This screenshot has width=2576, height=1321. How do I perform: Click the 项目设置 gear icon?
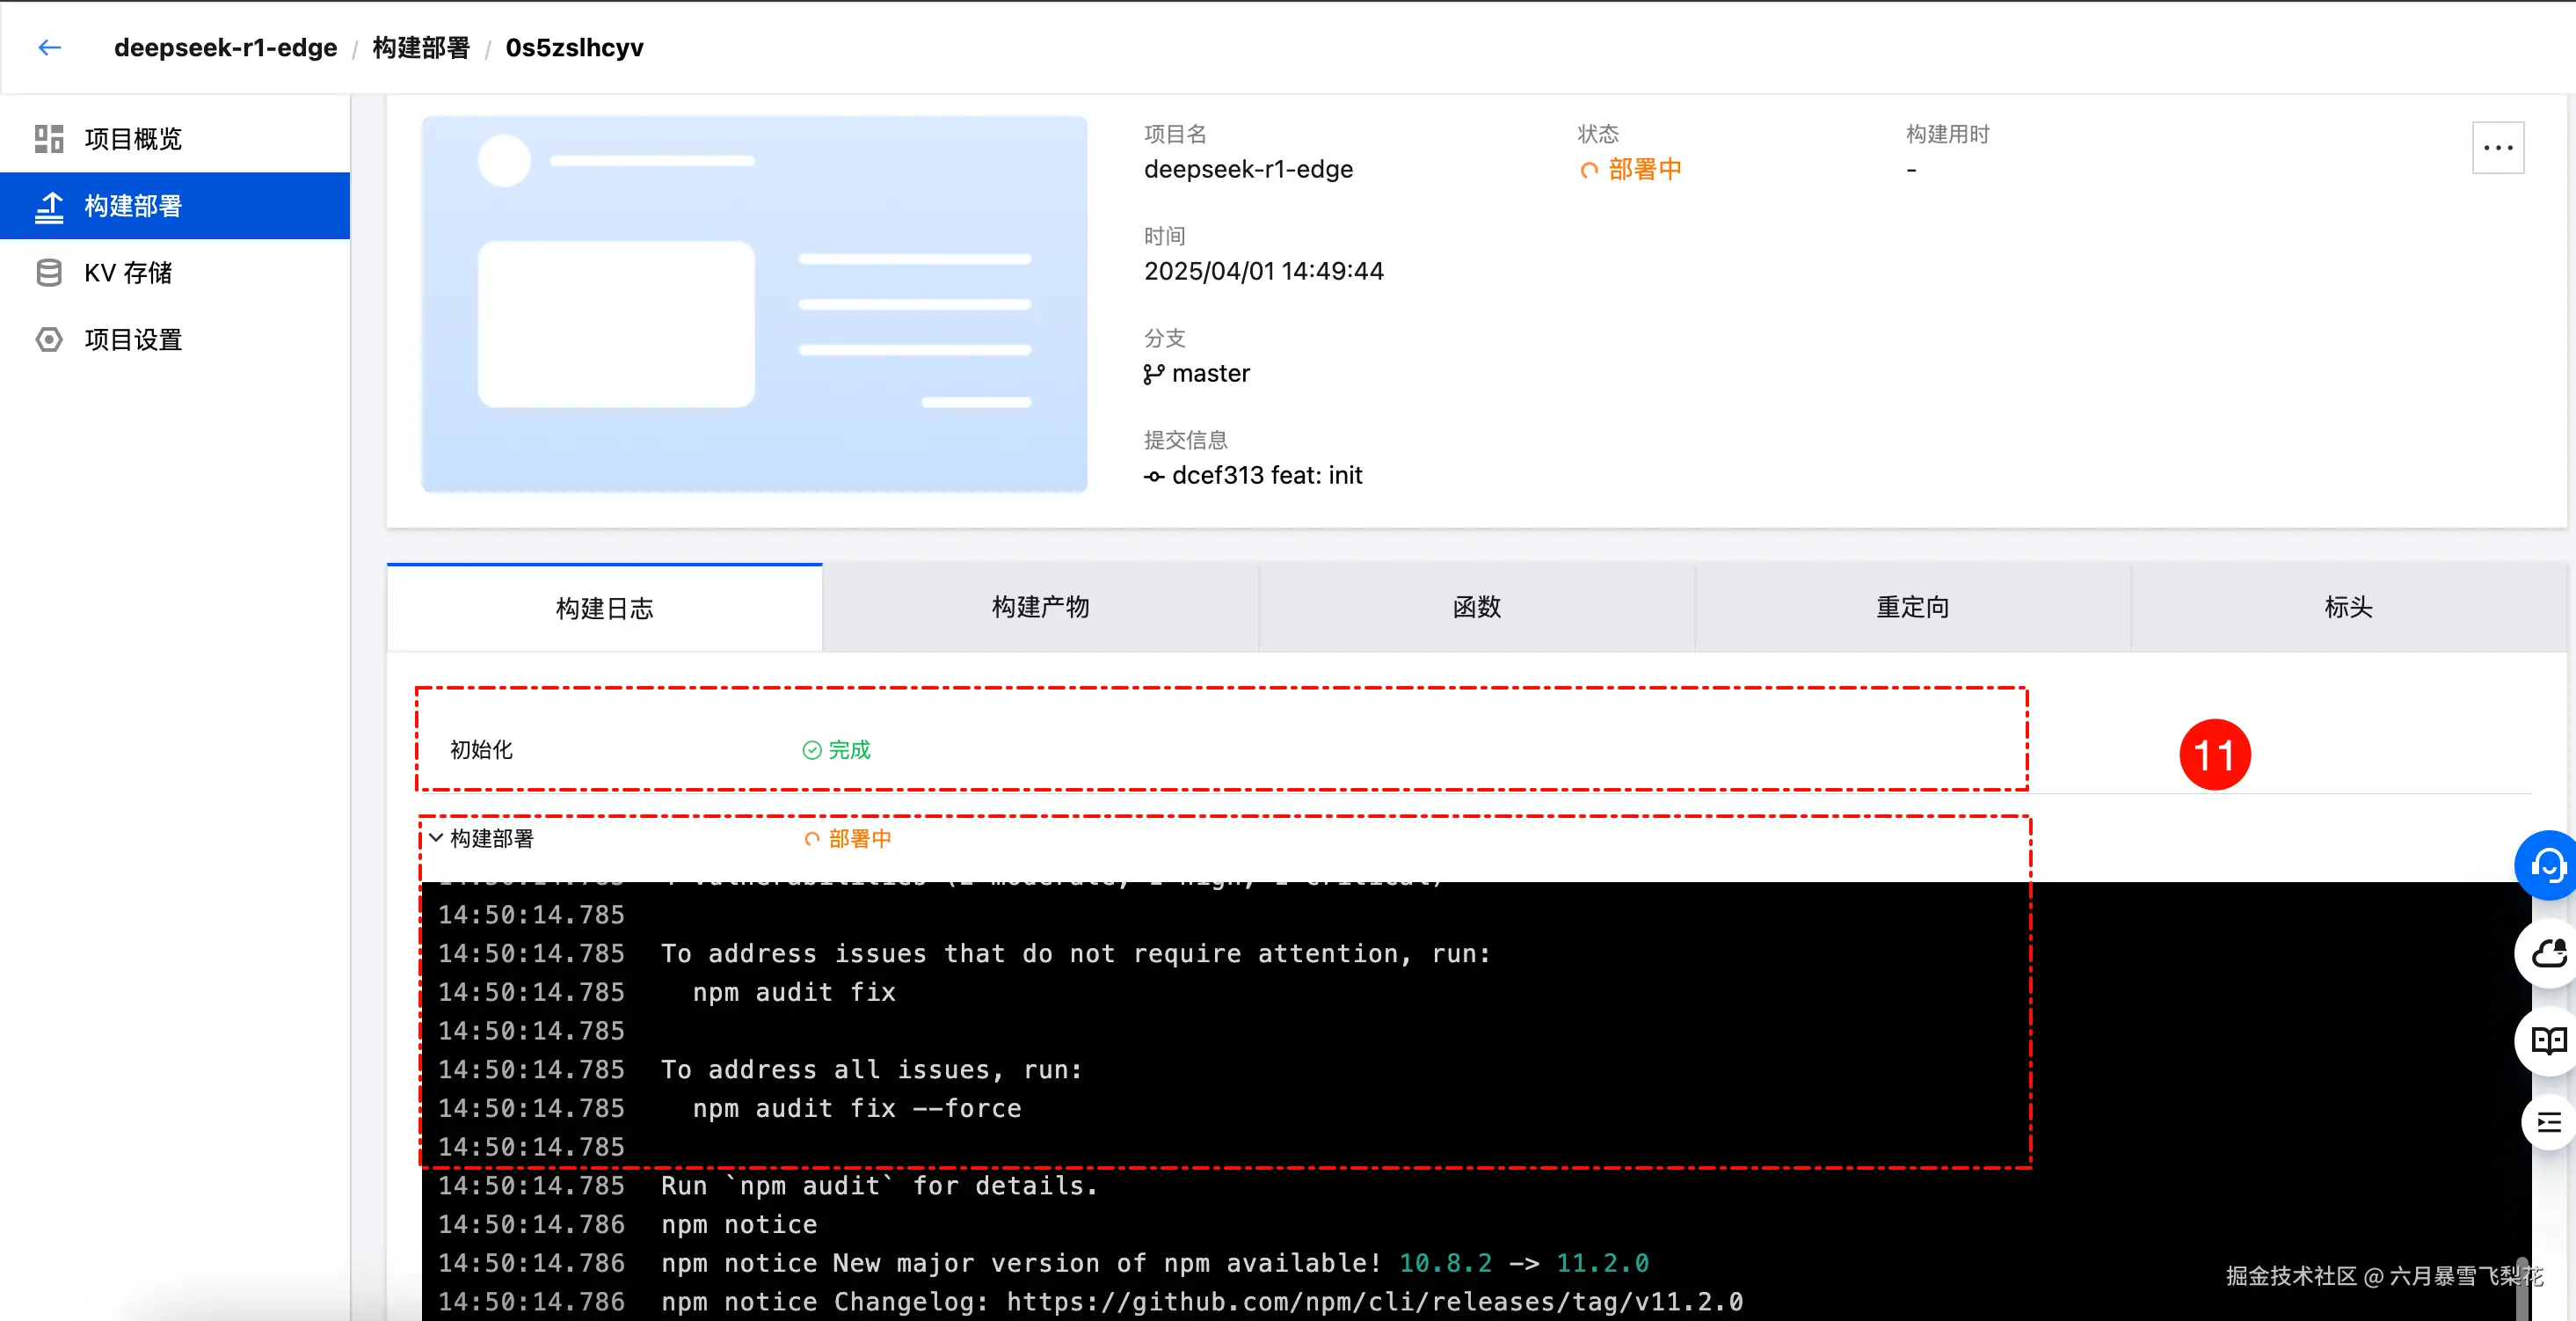tap(49, 340)
